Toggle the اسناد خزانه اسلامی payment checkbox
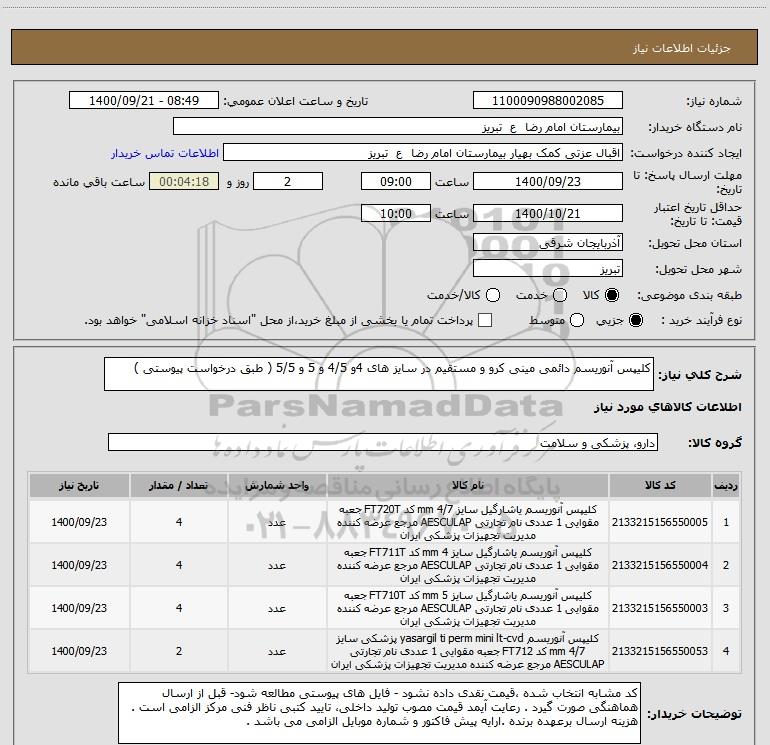Screen dimensions: 770x745 (x=485, y=320)
